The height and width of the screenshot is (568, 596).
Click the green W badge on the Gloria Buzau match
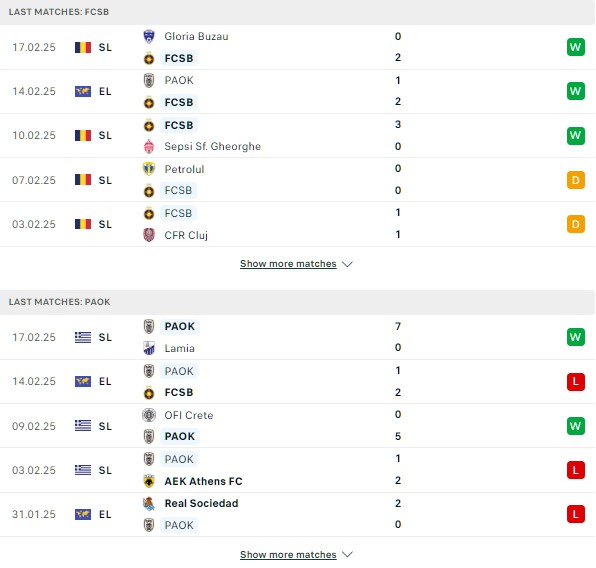coord(575,47)
